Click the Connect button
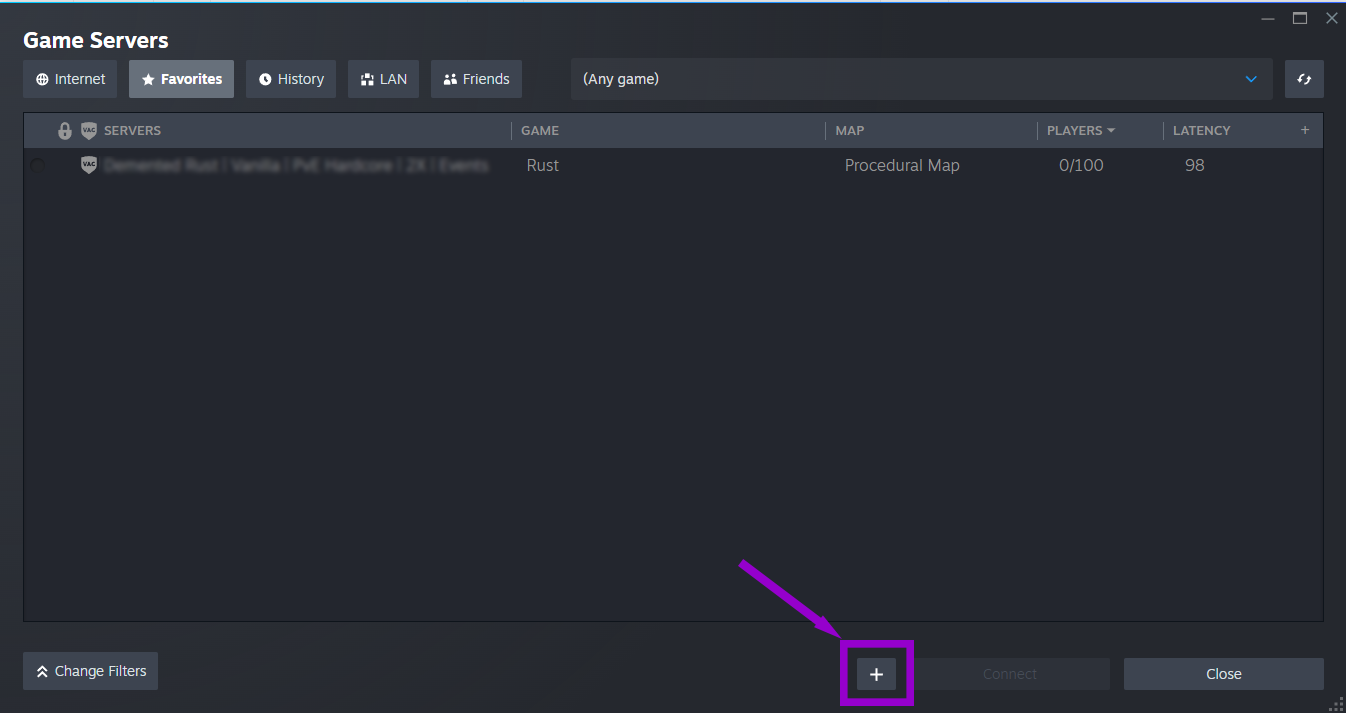Screen dimensions: 1346x713 point(1009,673)
